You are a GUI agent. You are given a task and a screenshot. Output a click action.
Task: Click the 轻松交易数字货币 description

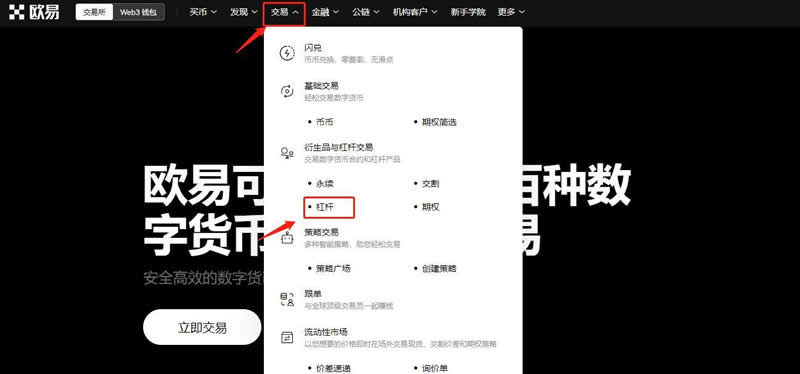[x=334, y=97]
